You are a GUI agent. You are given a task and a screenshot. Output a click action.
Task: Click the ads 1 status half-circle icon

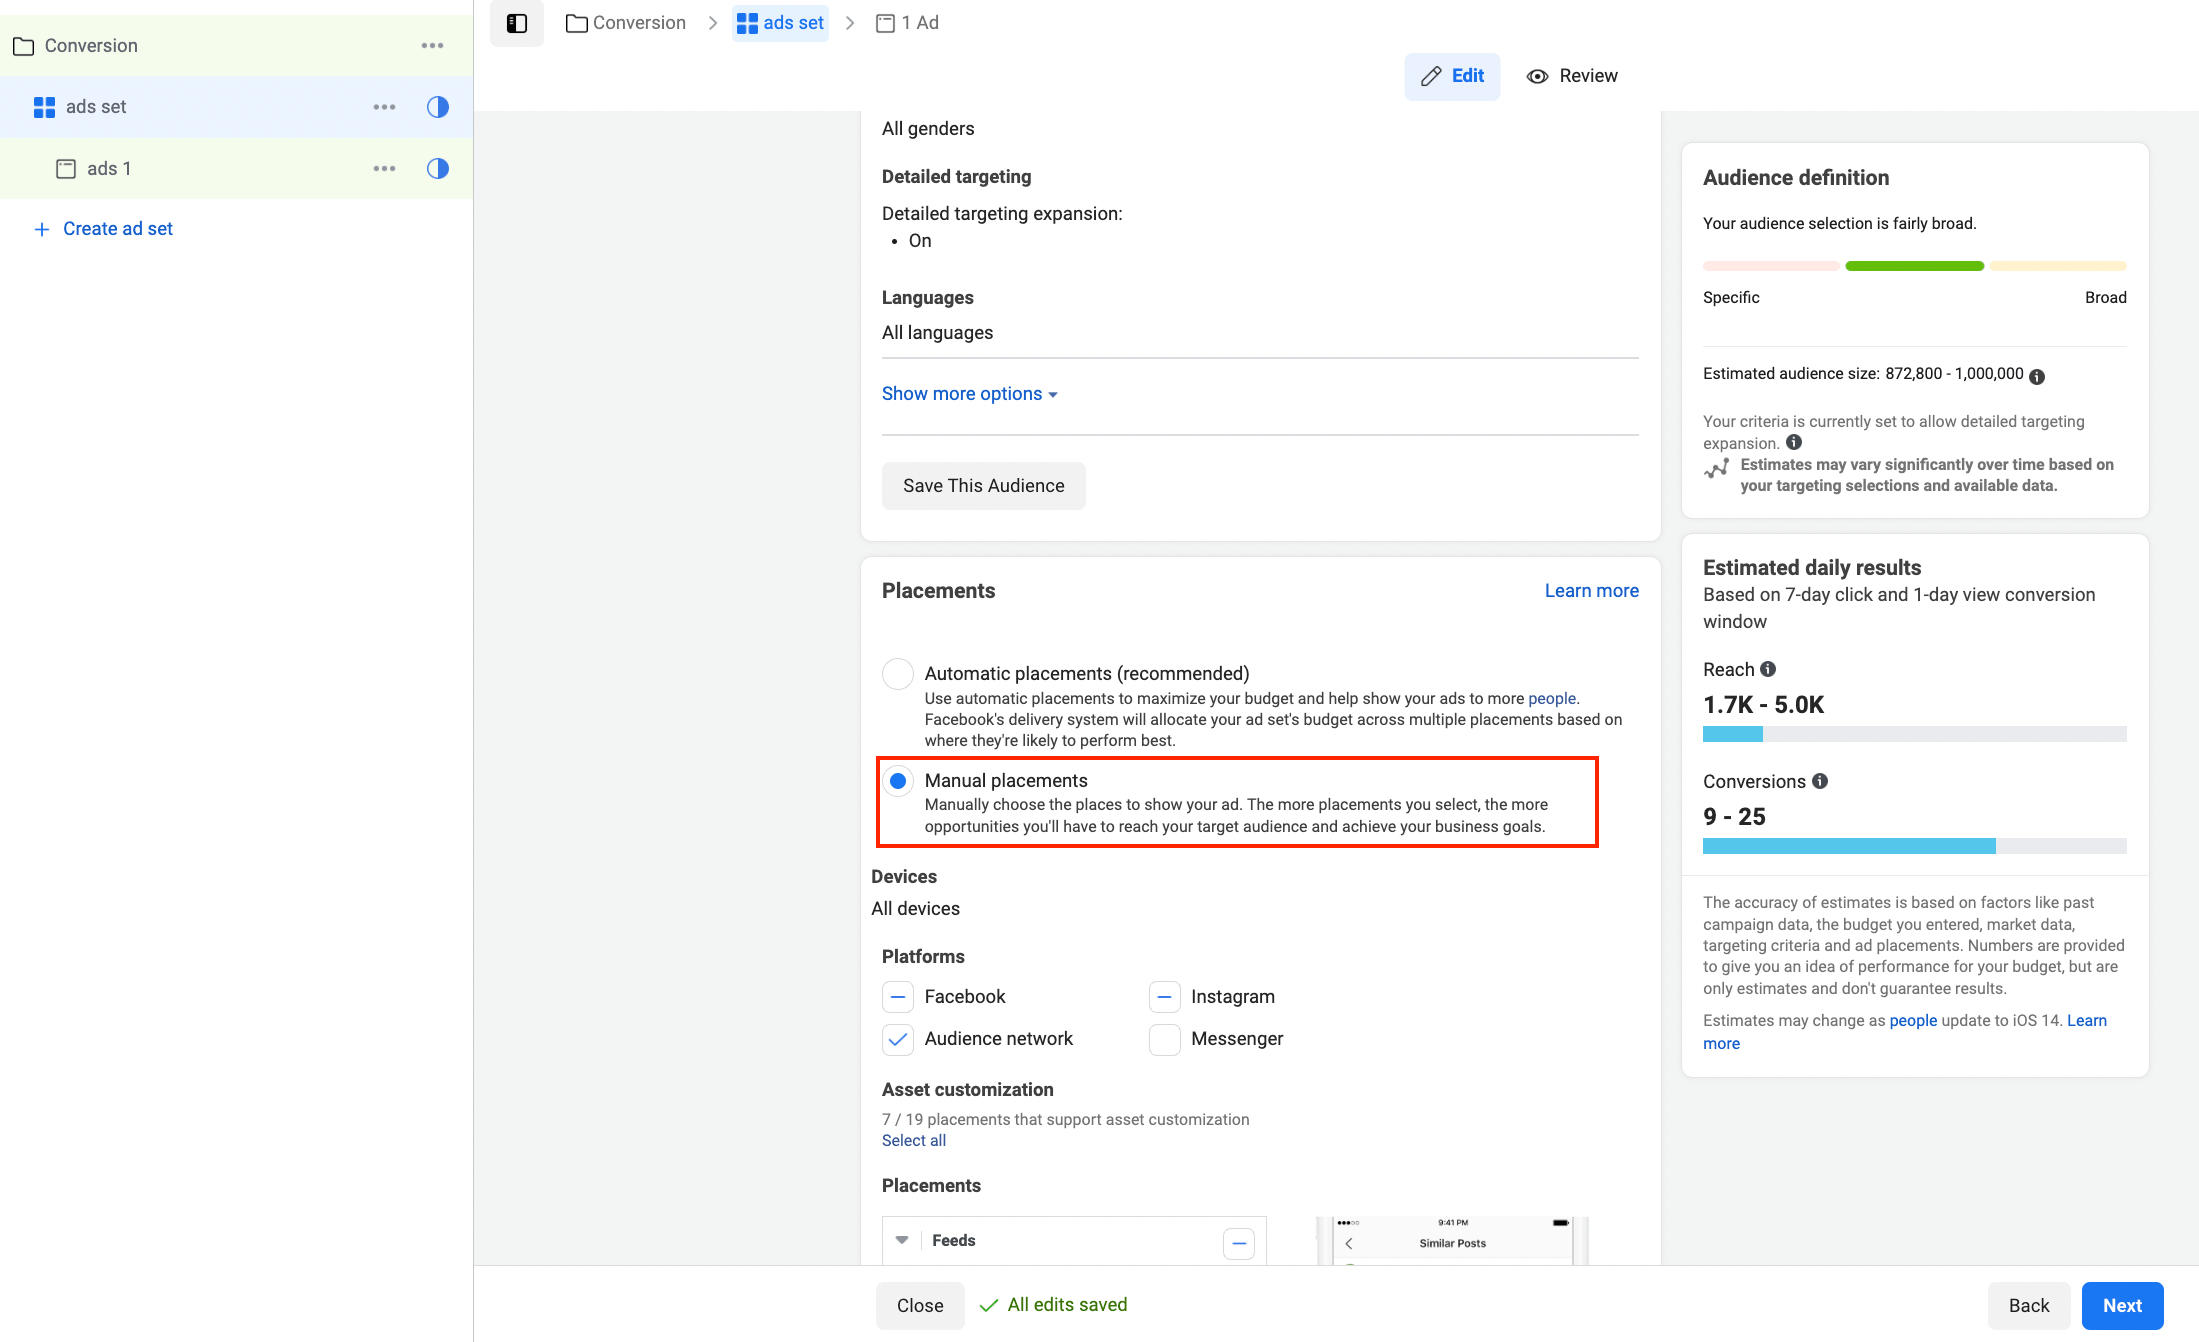(x=438, y=169)
